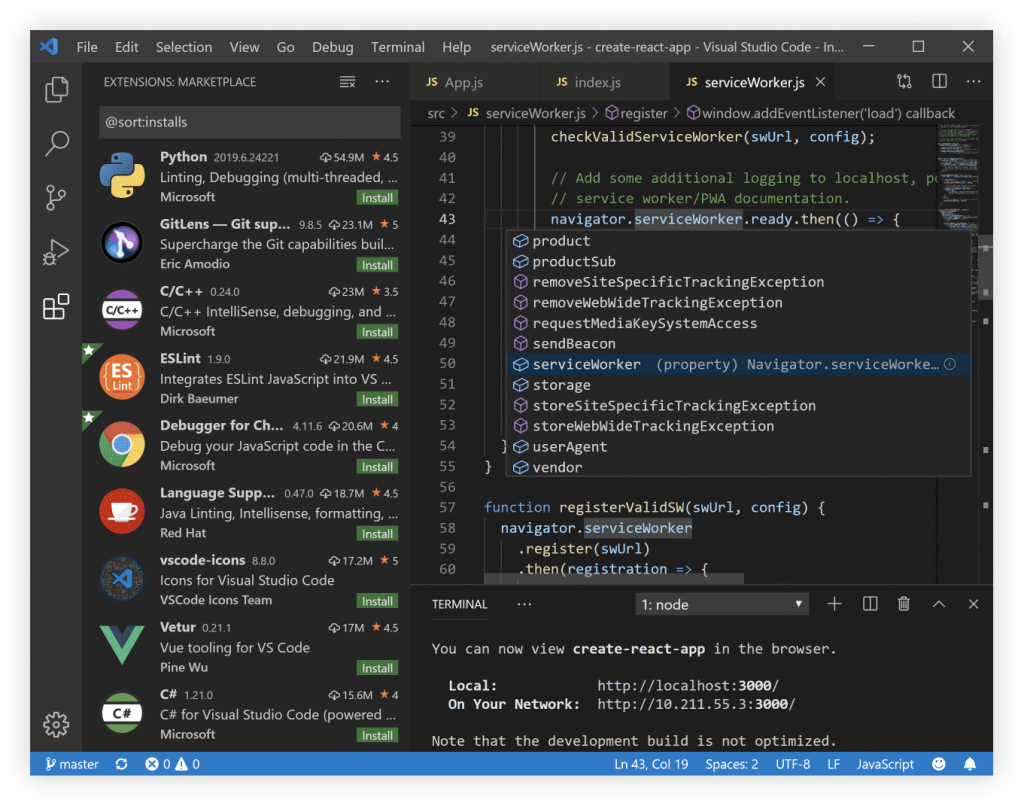
Task: Open the Debug view in activity bar
Action: tap(56, 251)
